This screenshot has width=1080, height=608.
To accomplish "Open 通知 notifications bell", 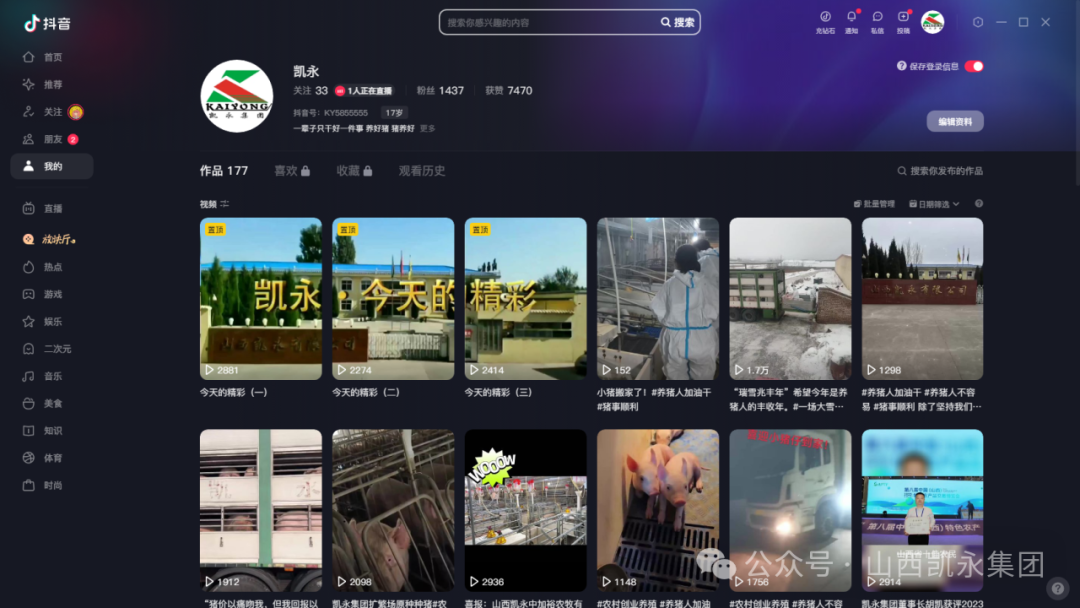I will (x=851, y=22).
